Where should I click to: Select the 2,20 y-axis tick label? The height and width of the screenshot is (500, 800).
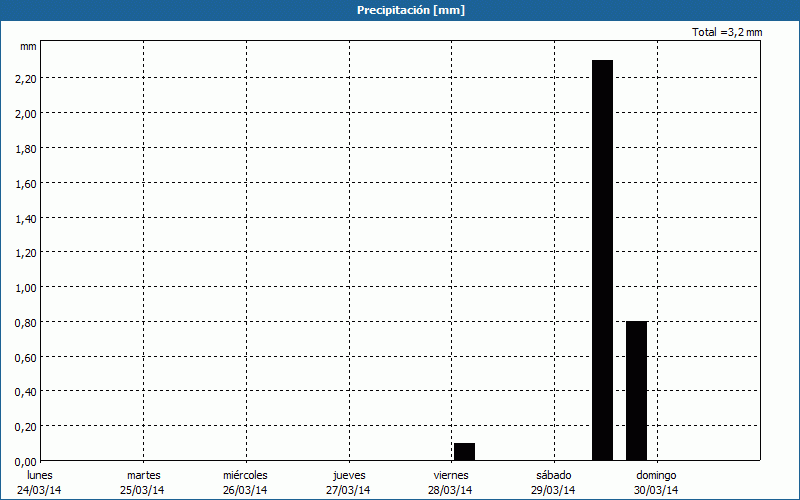26,79
